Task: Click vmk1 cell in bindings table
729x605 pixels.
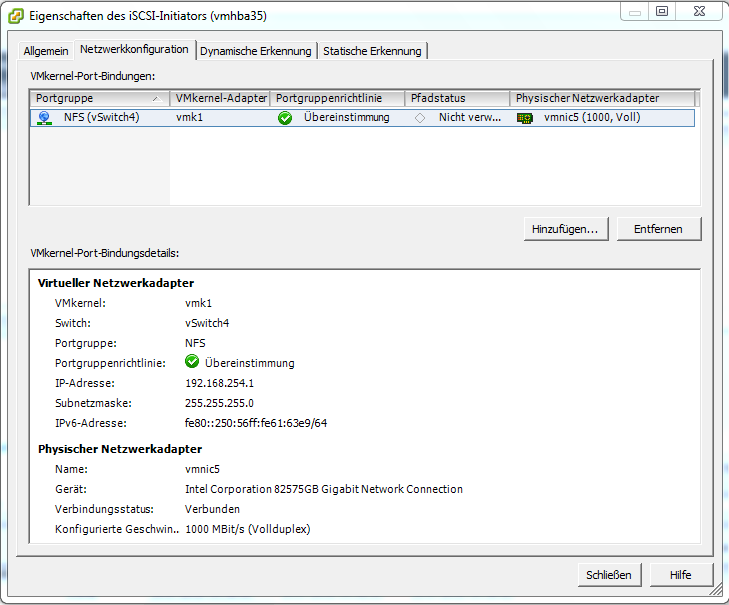Action: click(x=190, y=118)
